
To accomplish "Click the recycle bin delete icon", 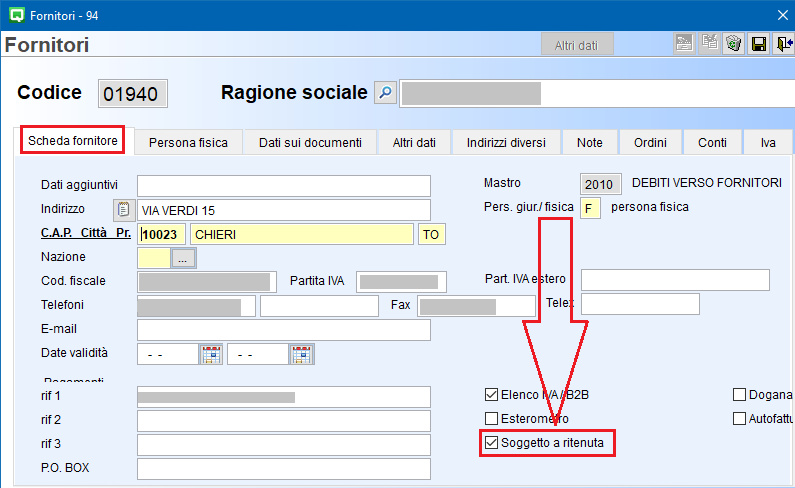I will [x=735, y=44].
